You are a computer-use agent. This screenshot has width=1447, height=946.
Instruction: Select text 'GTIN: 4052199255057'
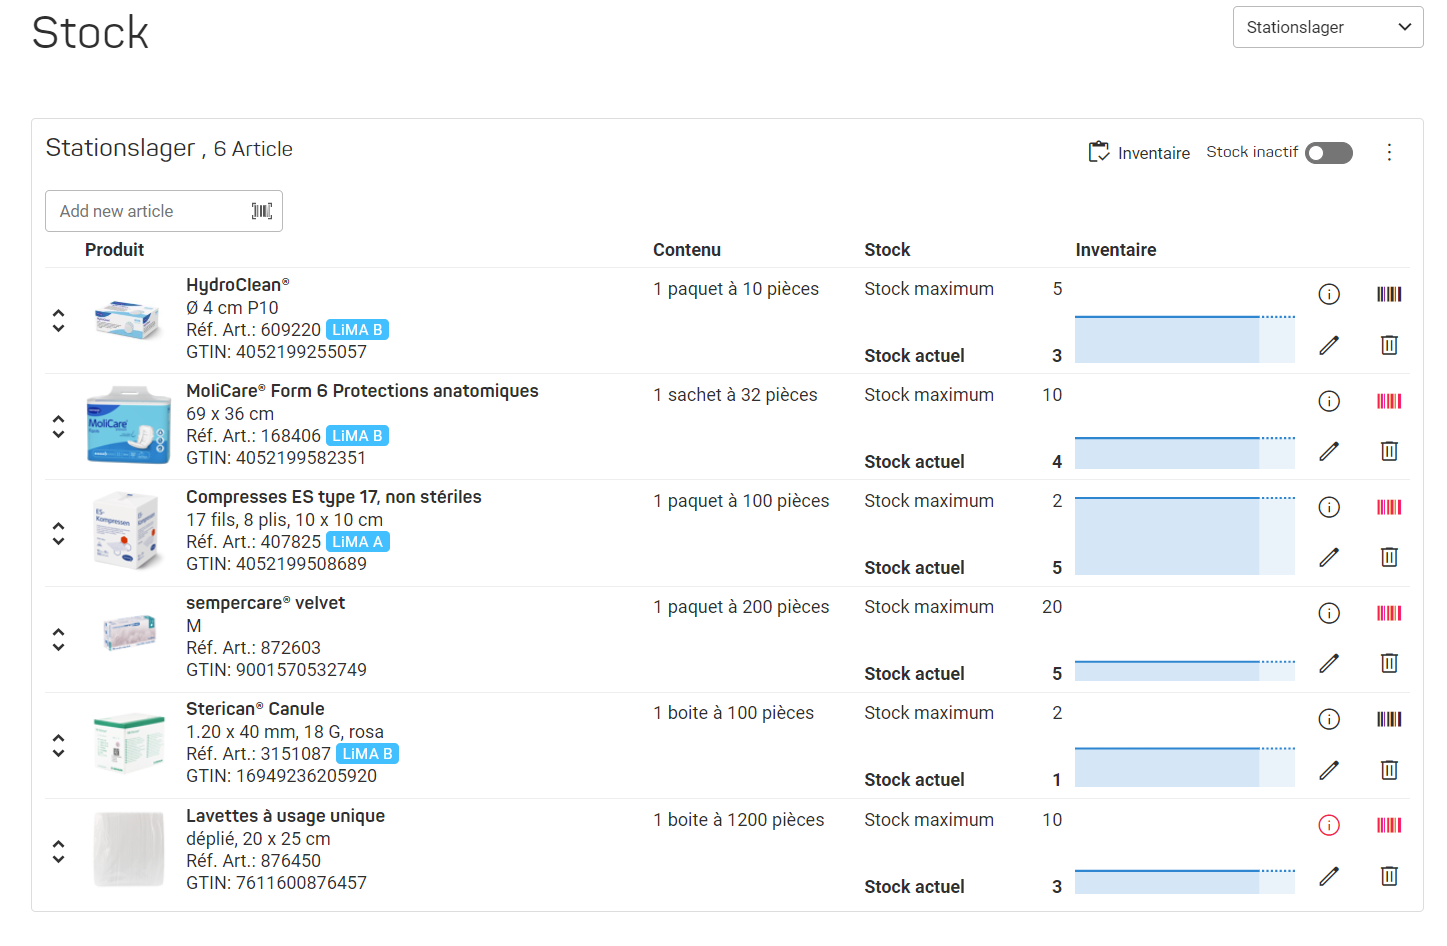click(276, 352)
